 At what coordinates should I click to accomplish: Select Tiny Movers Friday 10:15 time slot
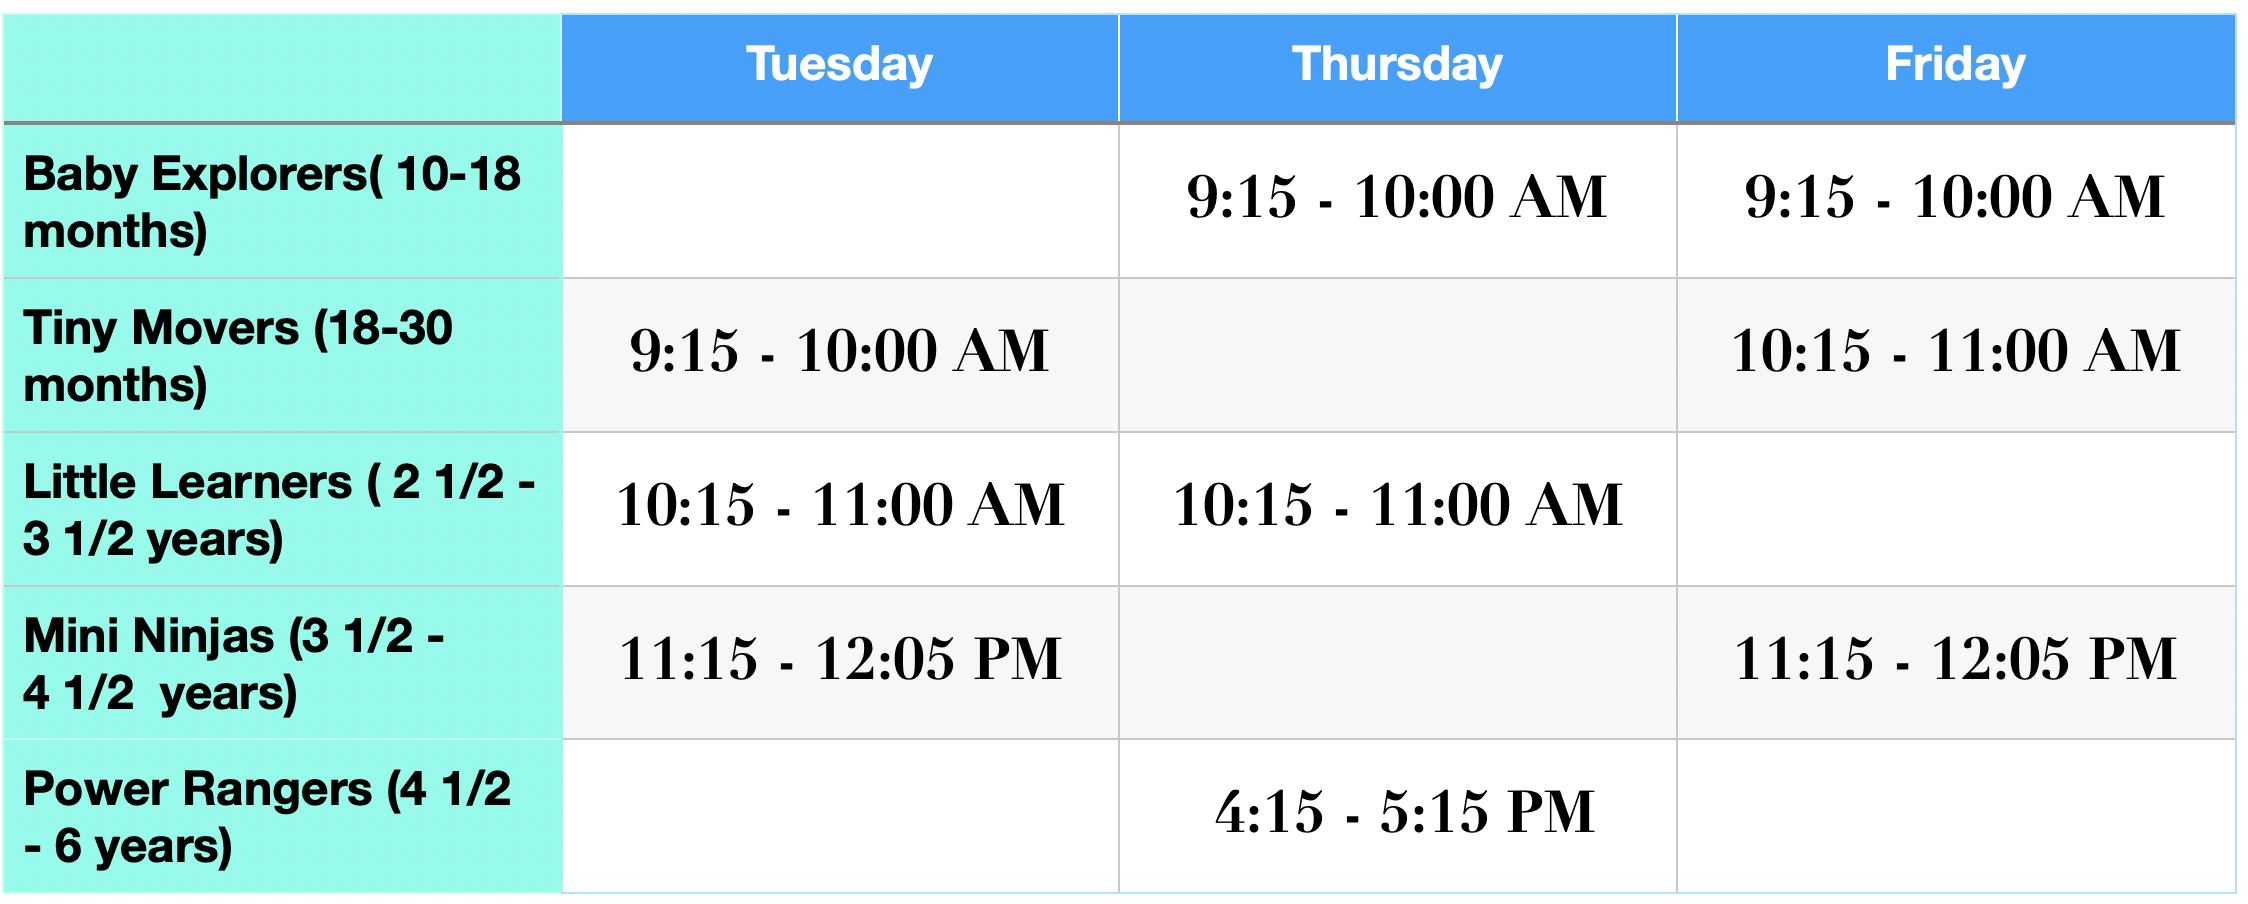[x=1955, y=351]
